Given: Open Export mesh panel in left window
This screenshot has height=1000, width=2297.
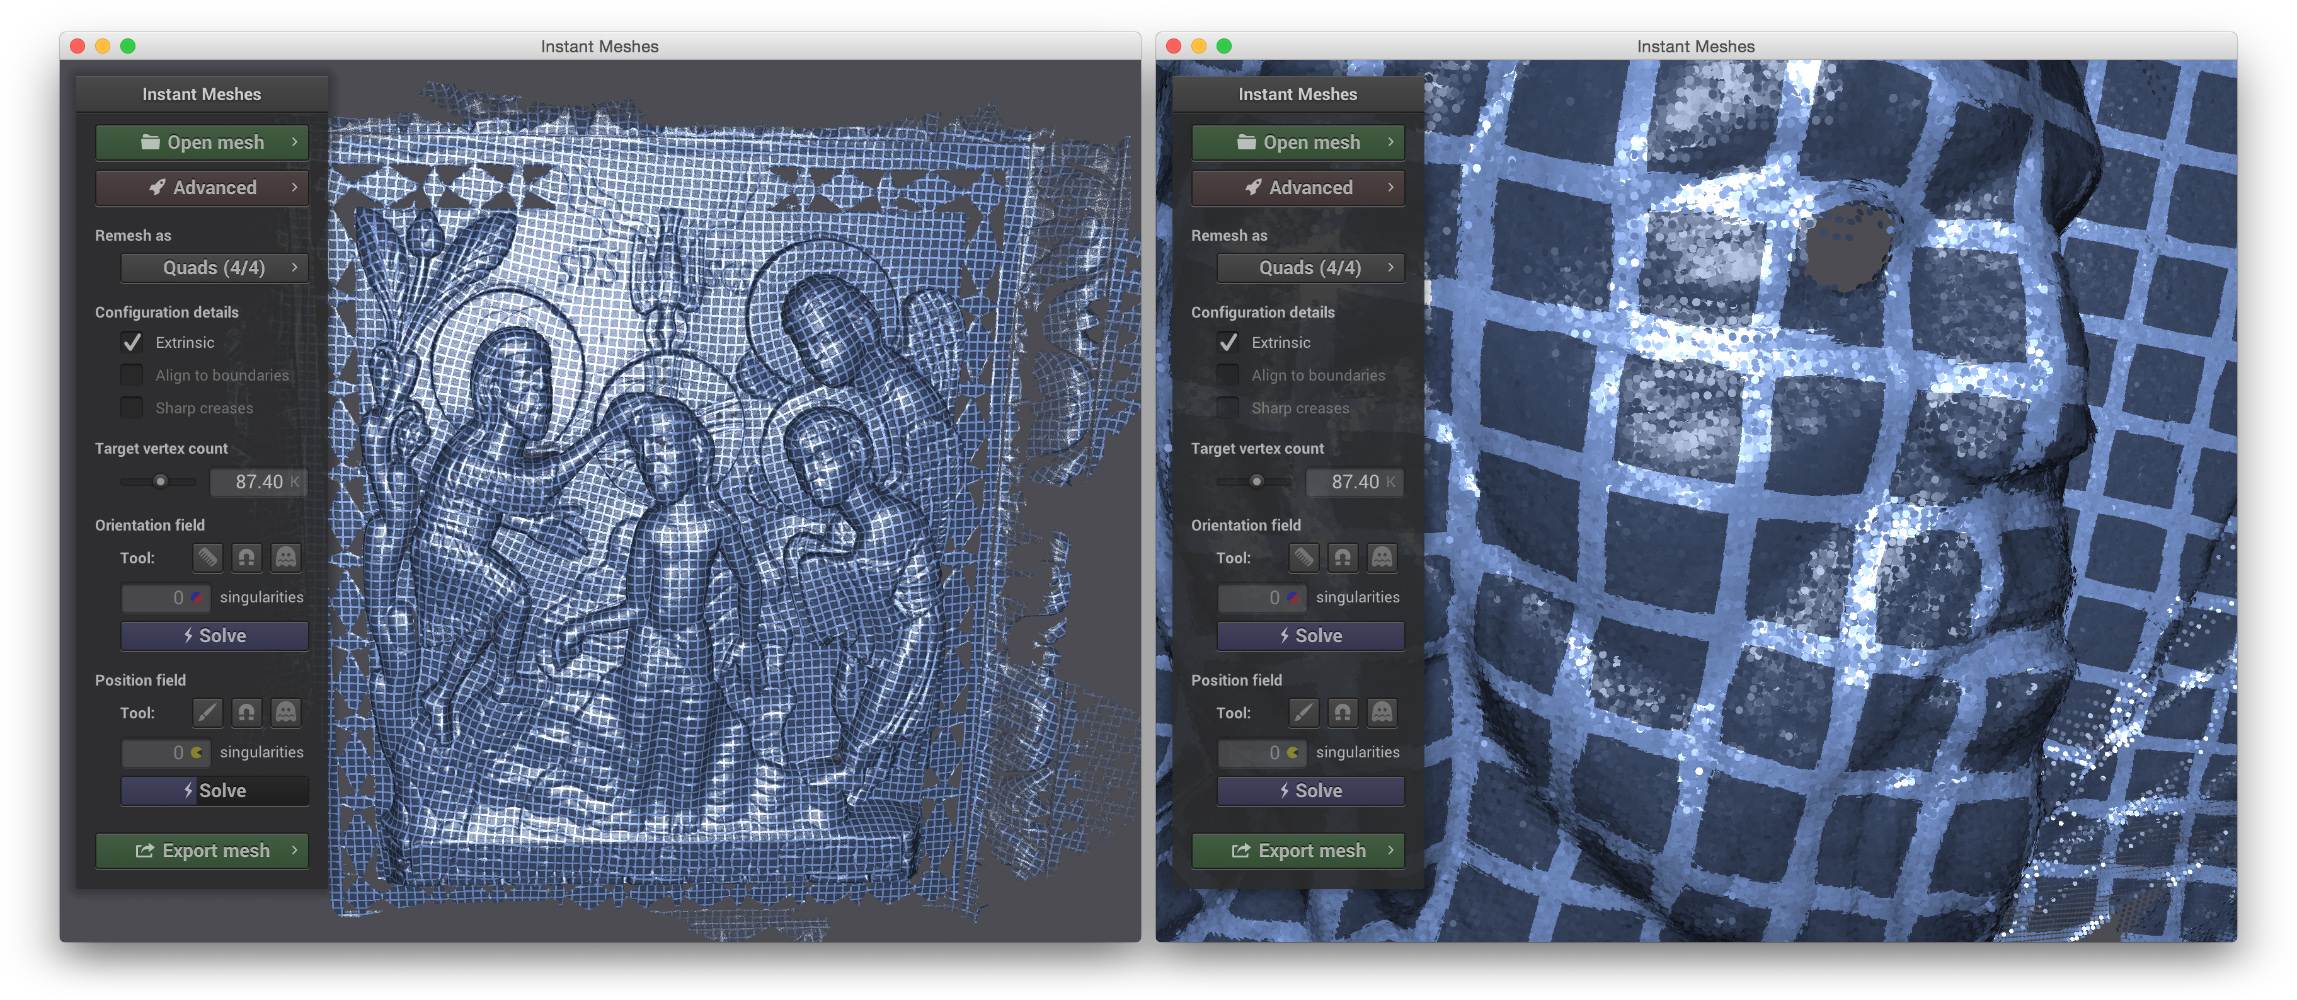Looking at the screenshot, I should [202, 850].
